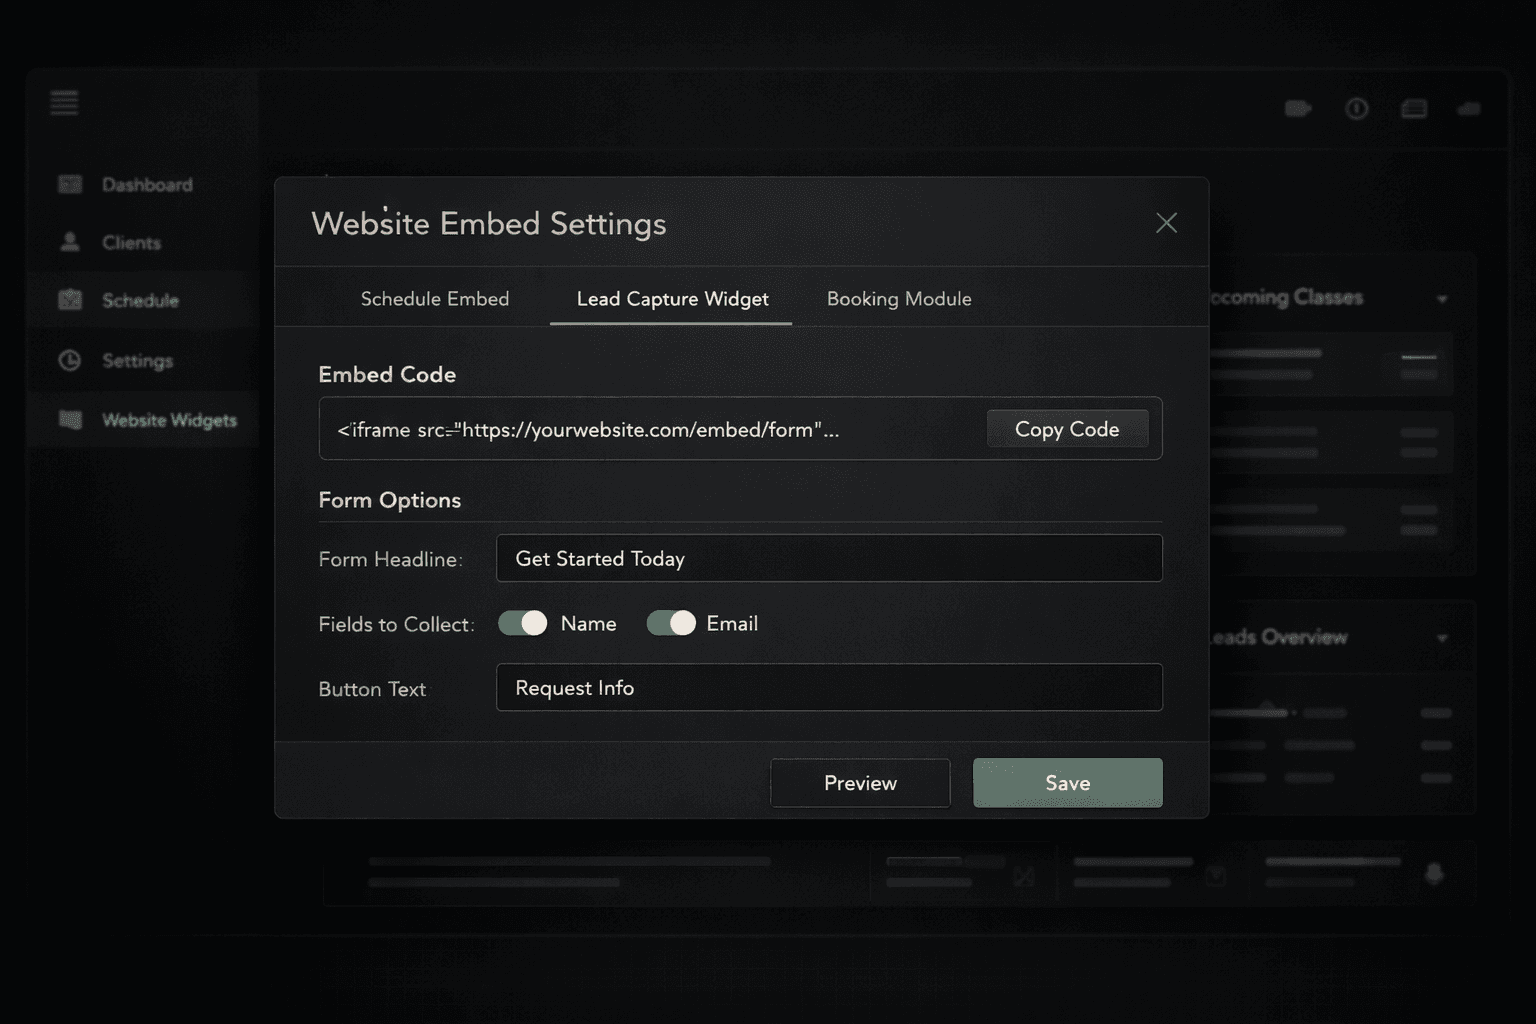
Task: Click the Copy Code button
Action: tap(1067, 429)
